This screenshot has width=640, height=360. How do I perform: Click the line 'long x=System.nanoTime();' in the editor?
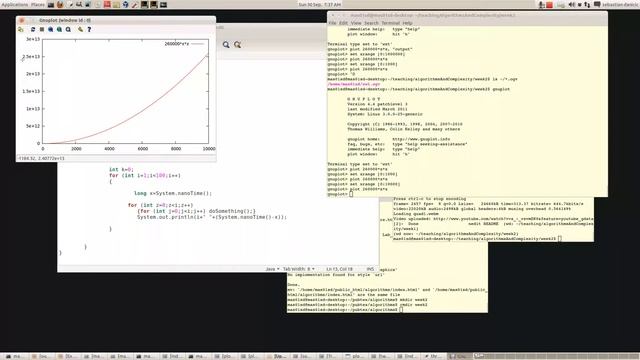(173, 193)
